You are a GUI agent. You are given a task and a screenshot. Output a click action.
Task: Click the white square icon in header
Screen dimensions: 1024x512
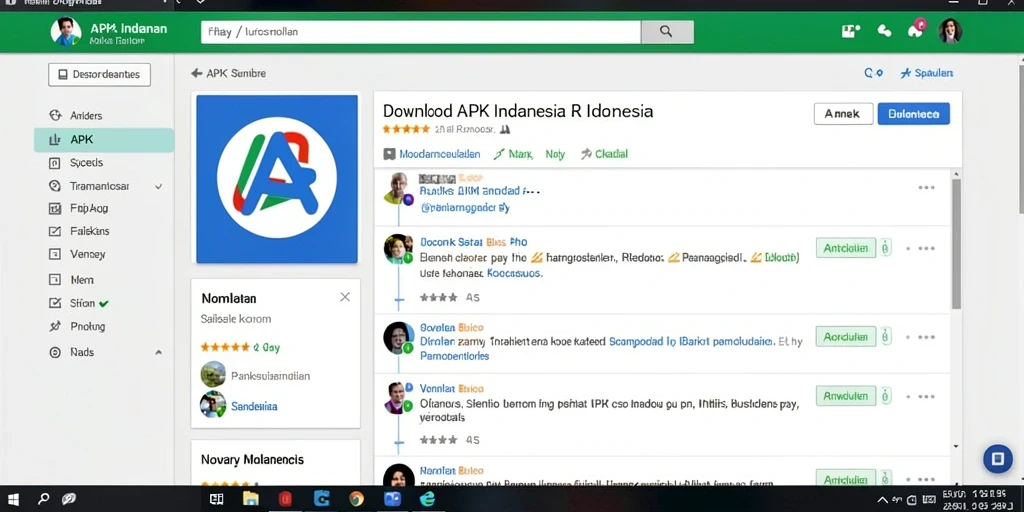click(x=850, y=31)
